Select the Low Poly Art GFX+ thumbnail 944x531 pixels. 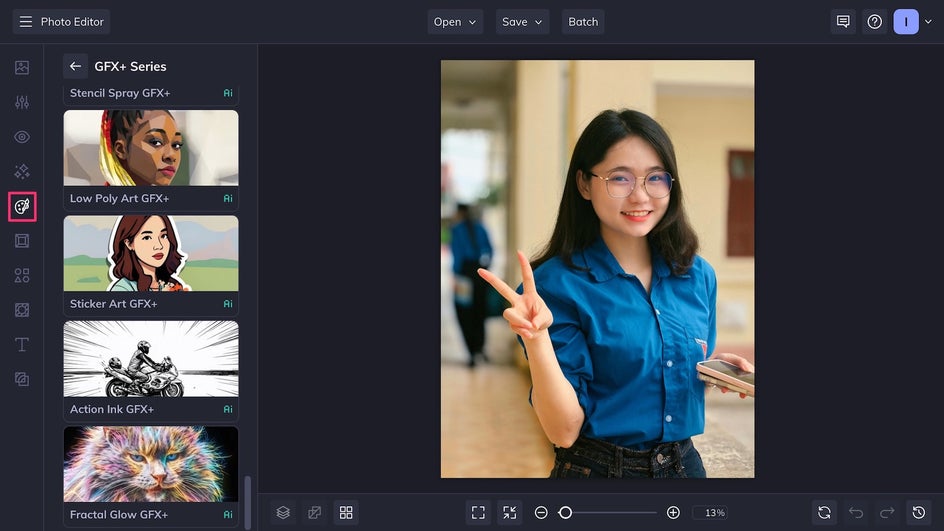point(151,148)
